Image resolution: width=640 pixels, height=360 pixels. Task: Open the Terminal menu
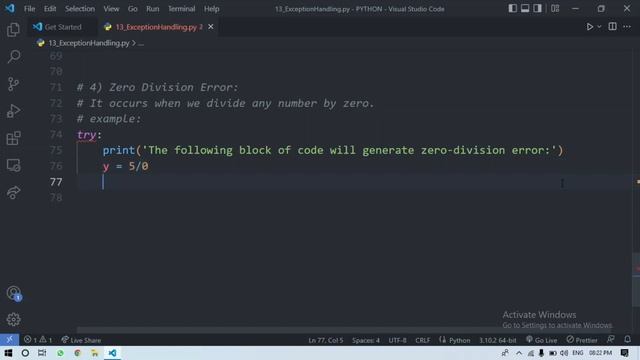pyautogui.click(x=182, y=9)
